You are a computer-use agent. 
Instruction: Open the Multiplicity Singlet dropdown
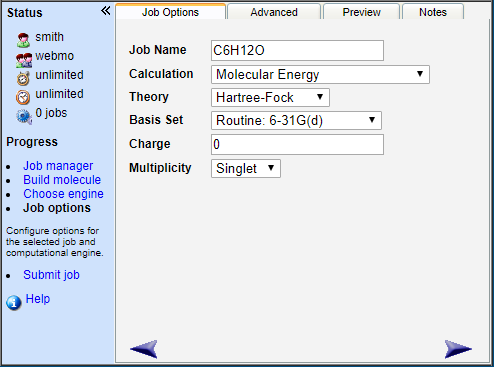246,168
